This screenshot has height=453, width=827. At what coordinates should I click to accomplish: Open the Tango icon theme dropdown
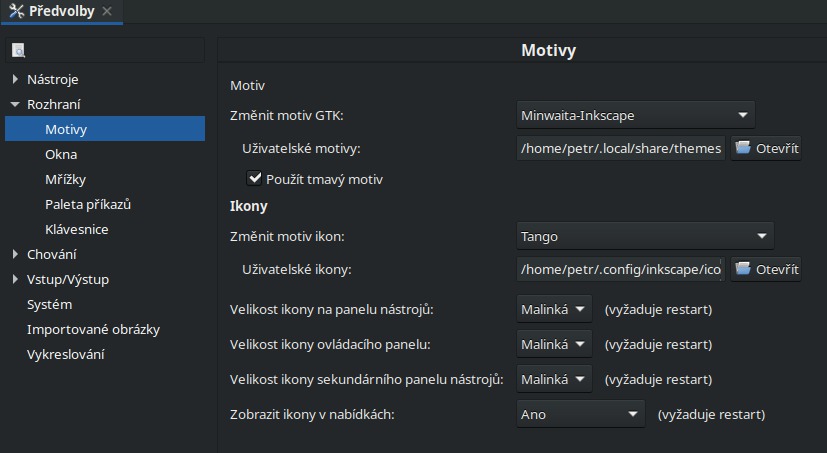pos(645,236)
